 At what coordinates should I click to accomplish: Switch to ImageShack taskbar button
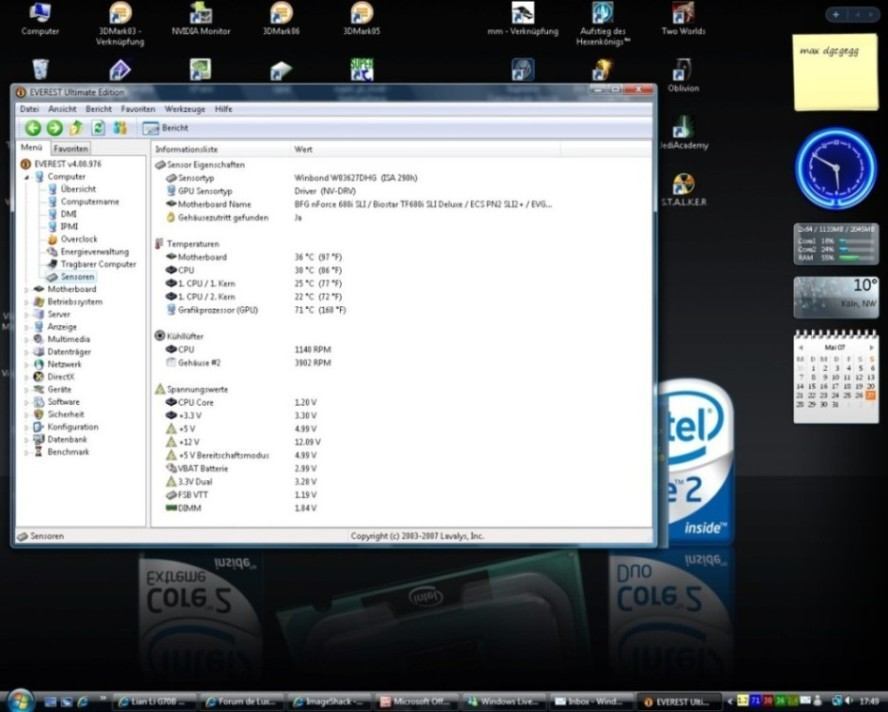329,702
